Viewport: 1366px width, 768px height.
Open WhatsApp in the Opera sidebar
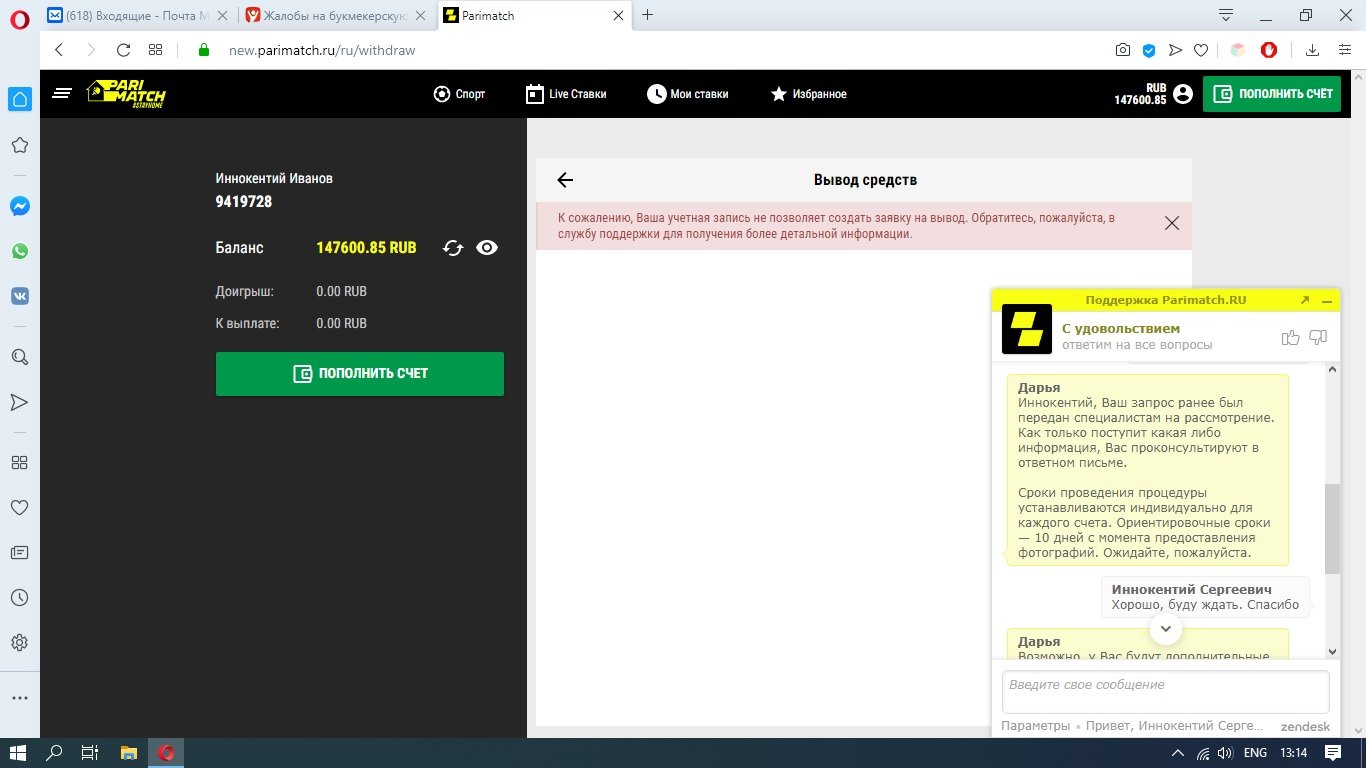(19, 251)
